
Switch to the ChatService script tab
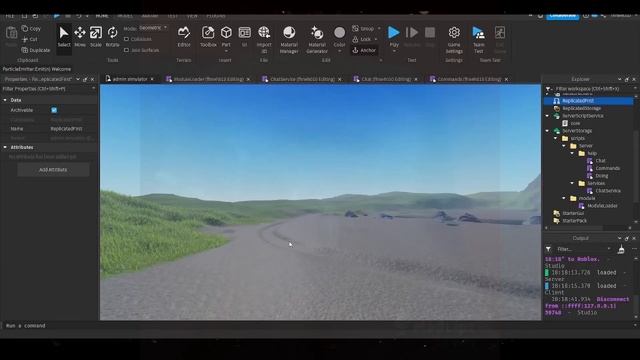pos(301,79)
